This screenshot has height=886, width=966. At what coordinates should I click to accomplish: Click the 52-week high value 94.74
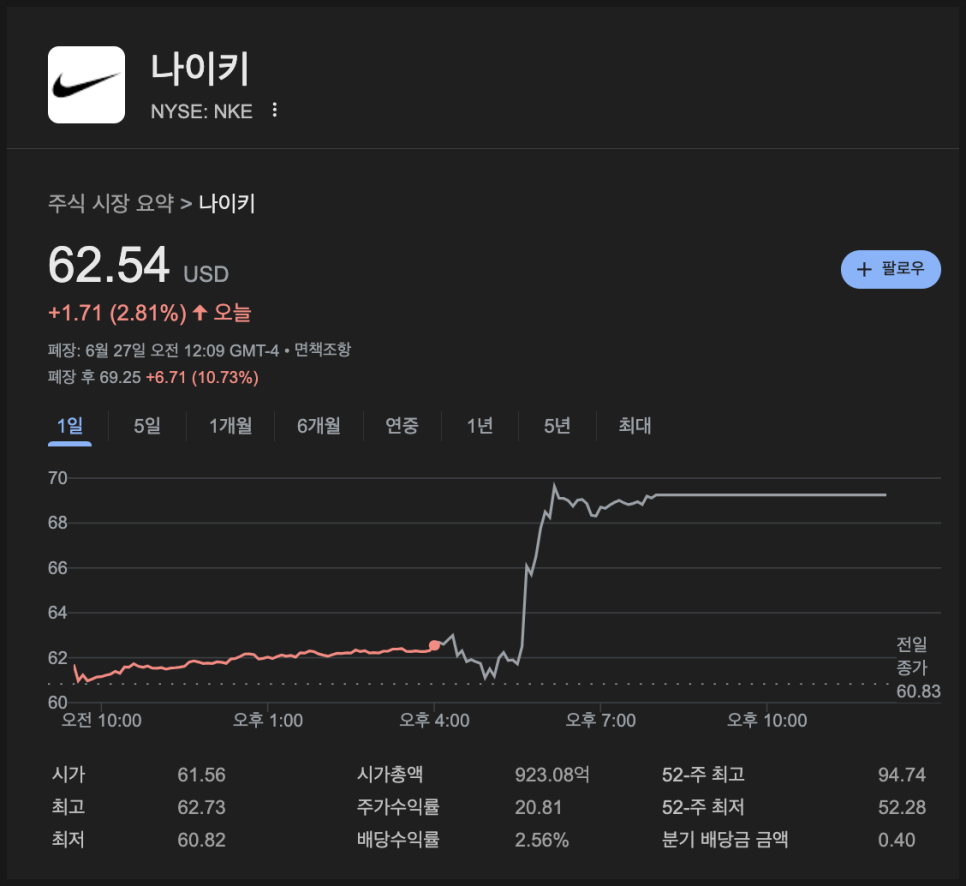click(x=902, y=775)
